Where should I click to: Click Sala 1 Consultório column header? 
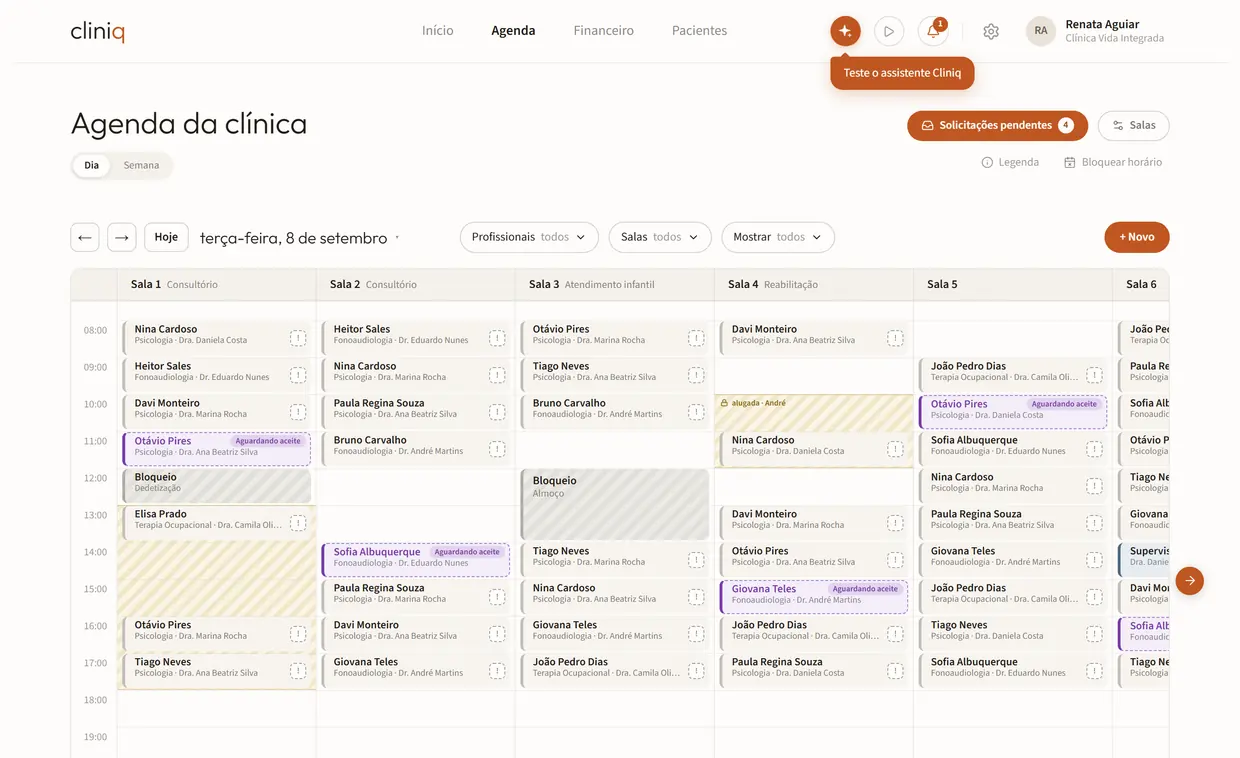pos(216,284)
